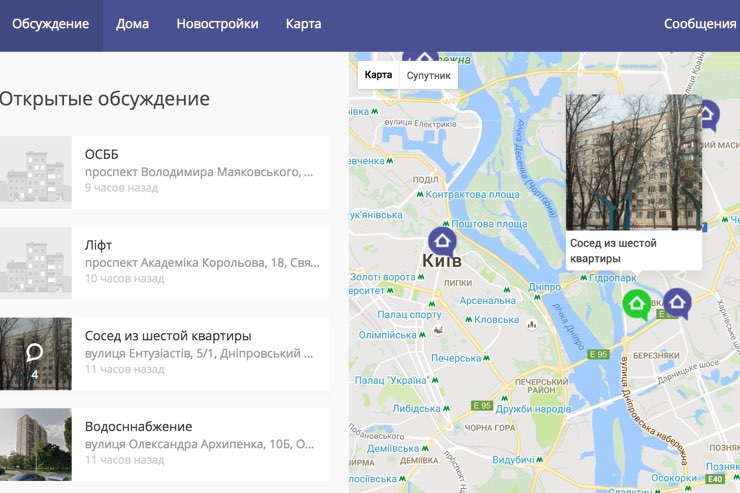
Task: Go to the Дома tab
Action: 132,24
